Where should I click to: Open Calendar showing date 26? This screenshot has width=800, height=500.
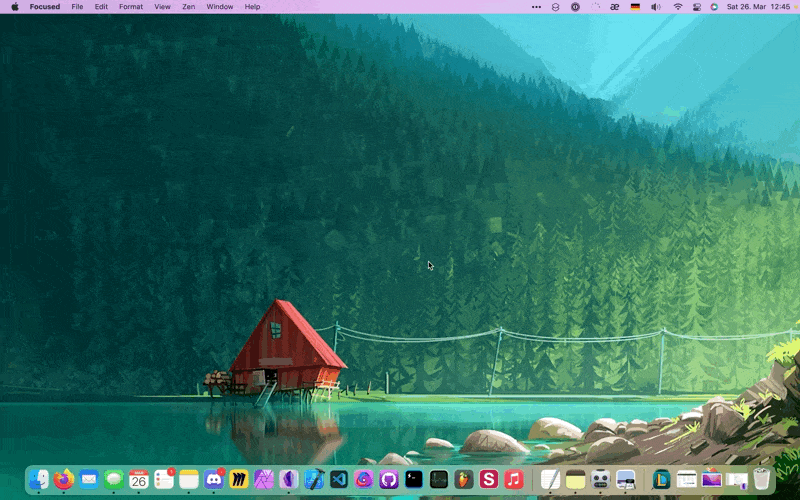(139, 480)
